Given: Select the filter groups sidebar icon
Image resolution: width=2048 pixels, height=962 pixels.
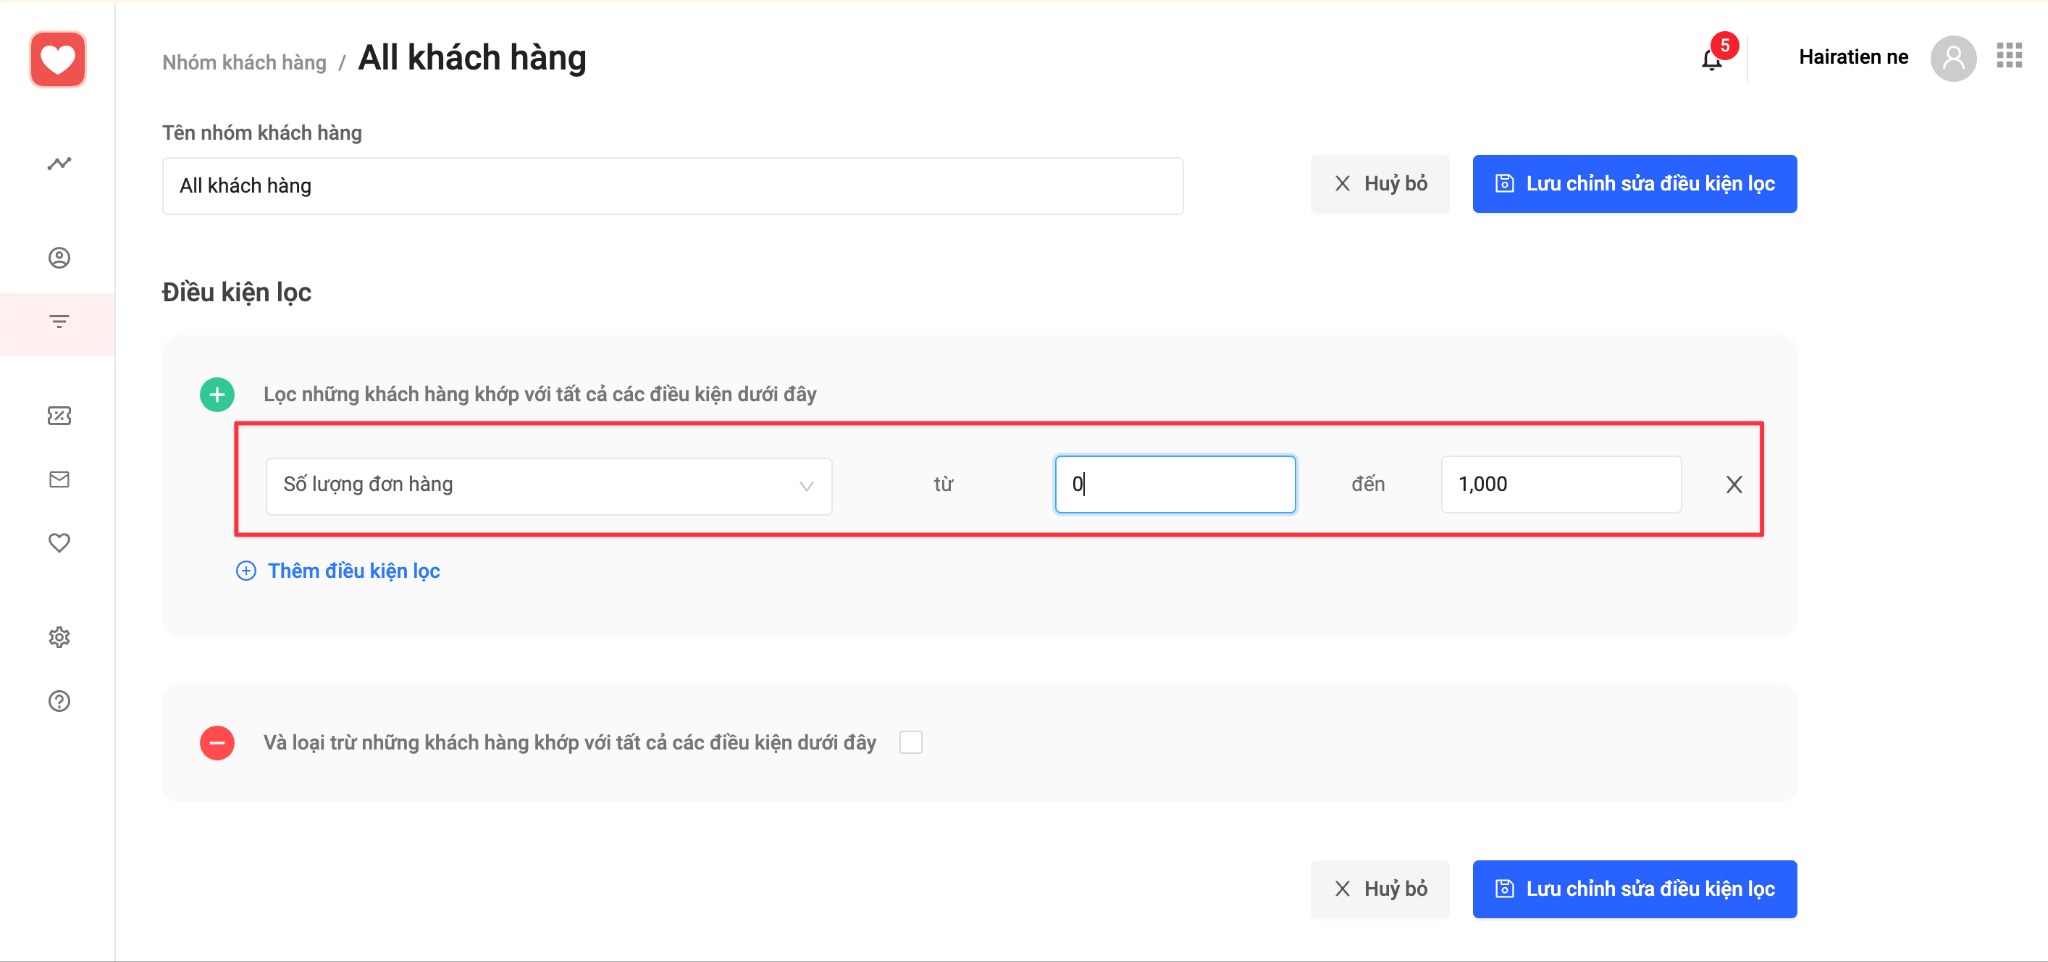Looking at the screenshot, I should [x=59, y=322].
